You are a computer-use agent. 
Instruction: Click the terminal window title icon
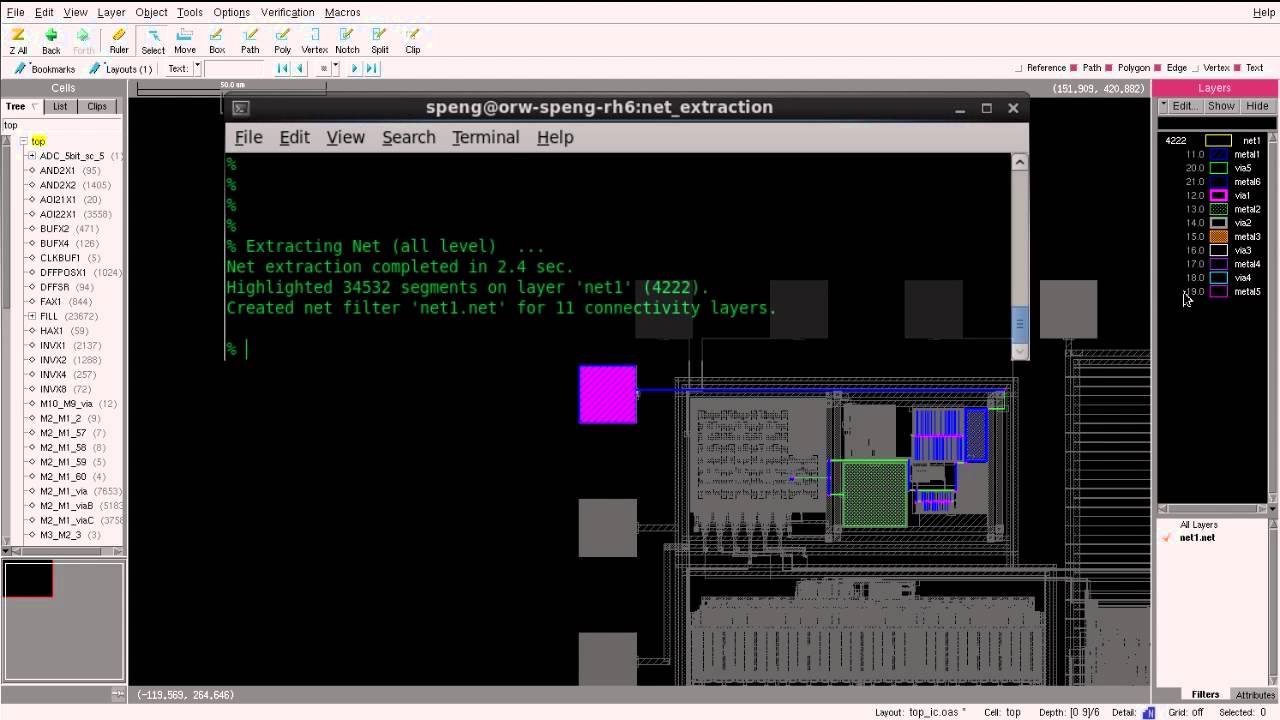point(240,108)
